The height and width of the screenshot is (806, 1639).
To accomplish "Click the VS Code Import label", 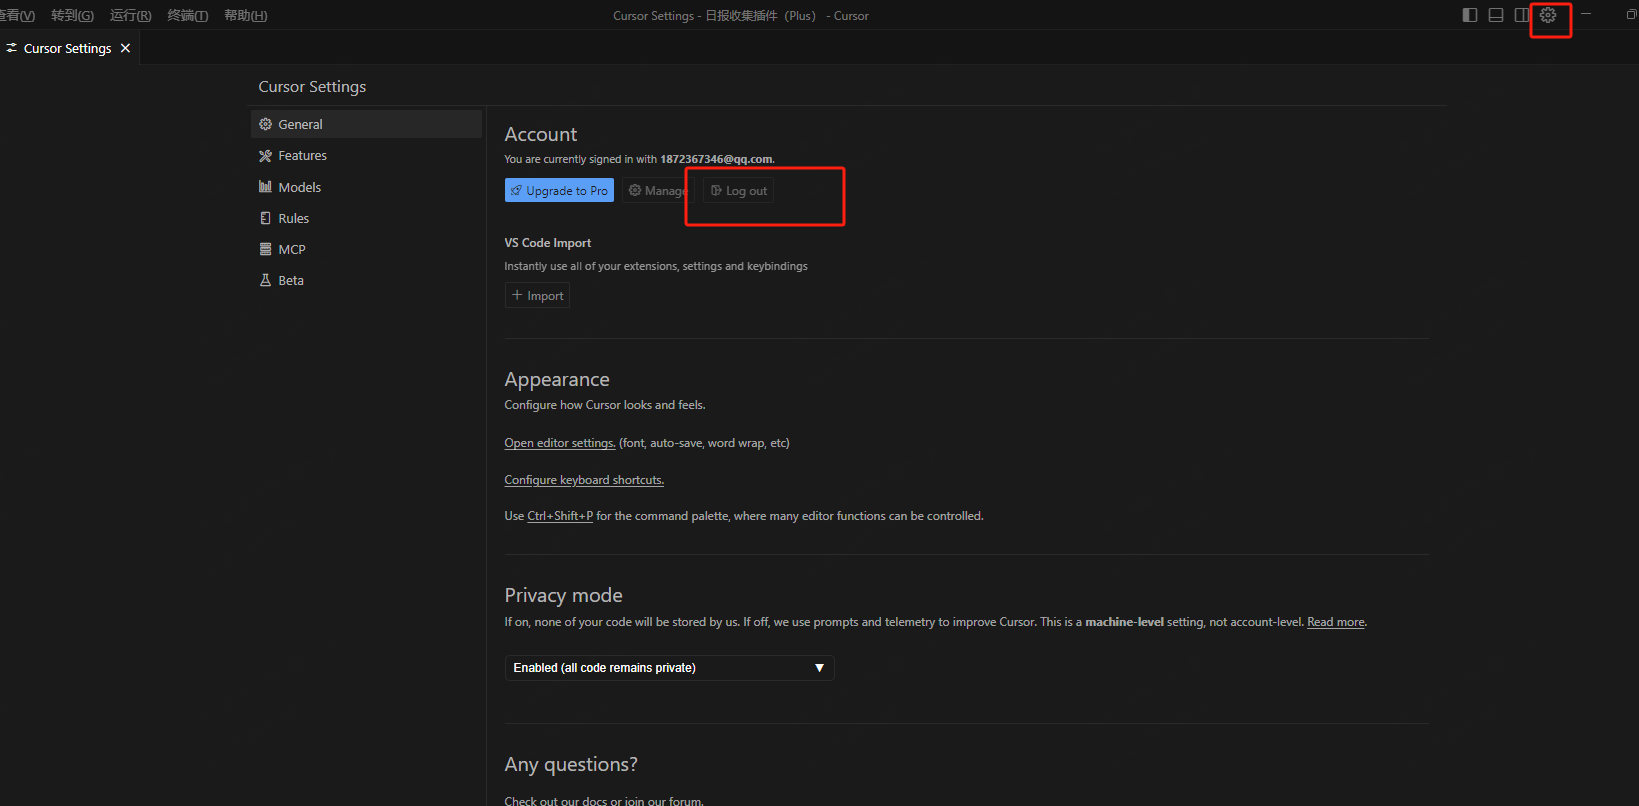I will coord(548,243).
